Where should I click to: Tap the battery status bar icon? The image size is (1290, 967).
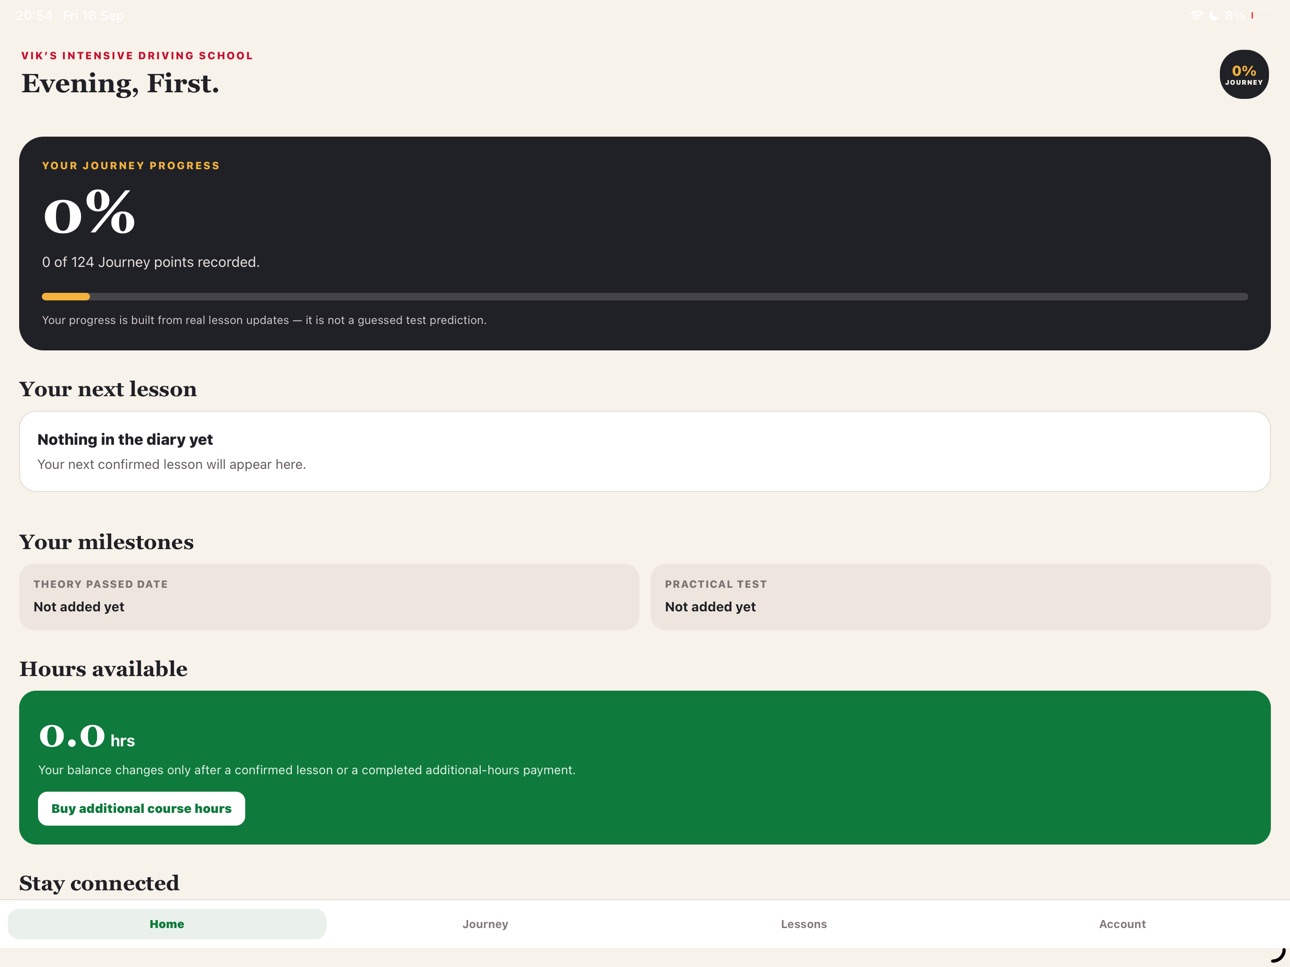(1264, 16)
